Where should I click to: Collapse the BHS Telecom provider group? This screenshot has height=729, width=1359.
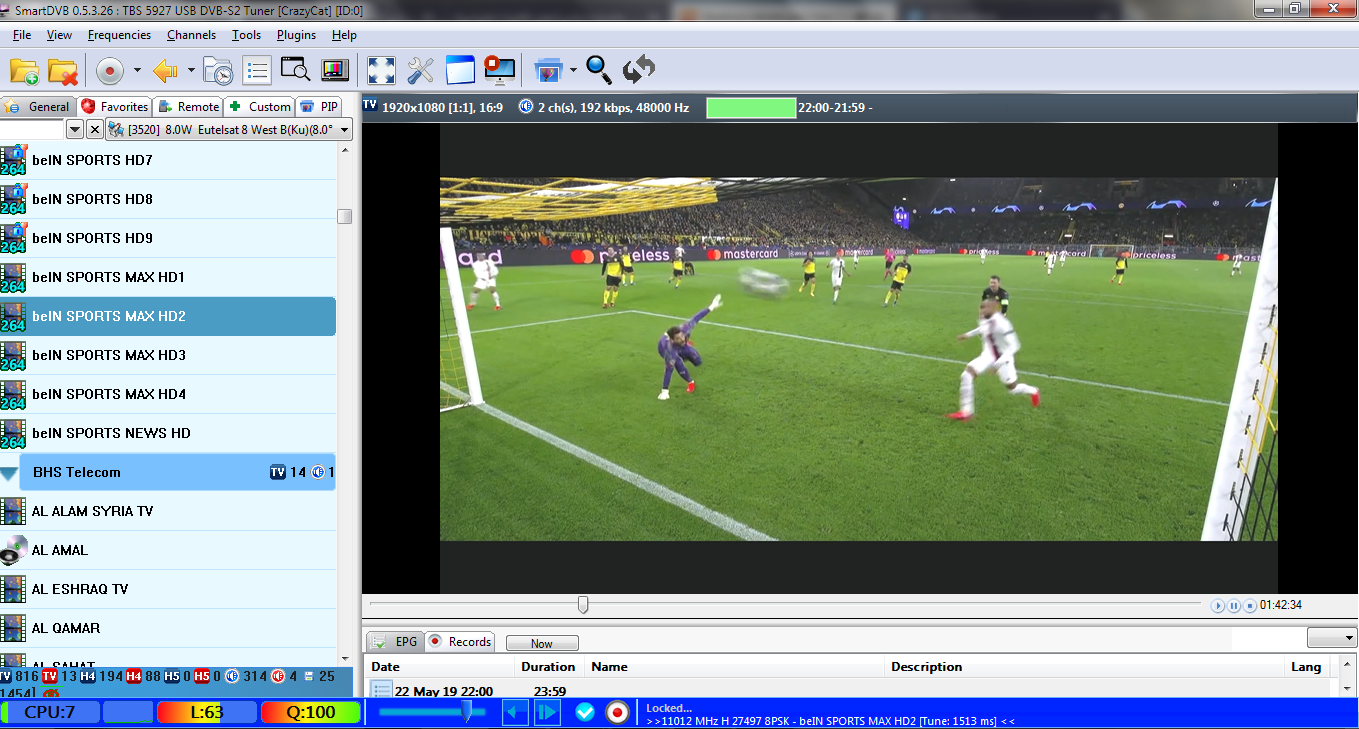(9, 473)
